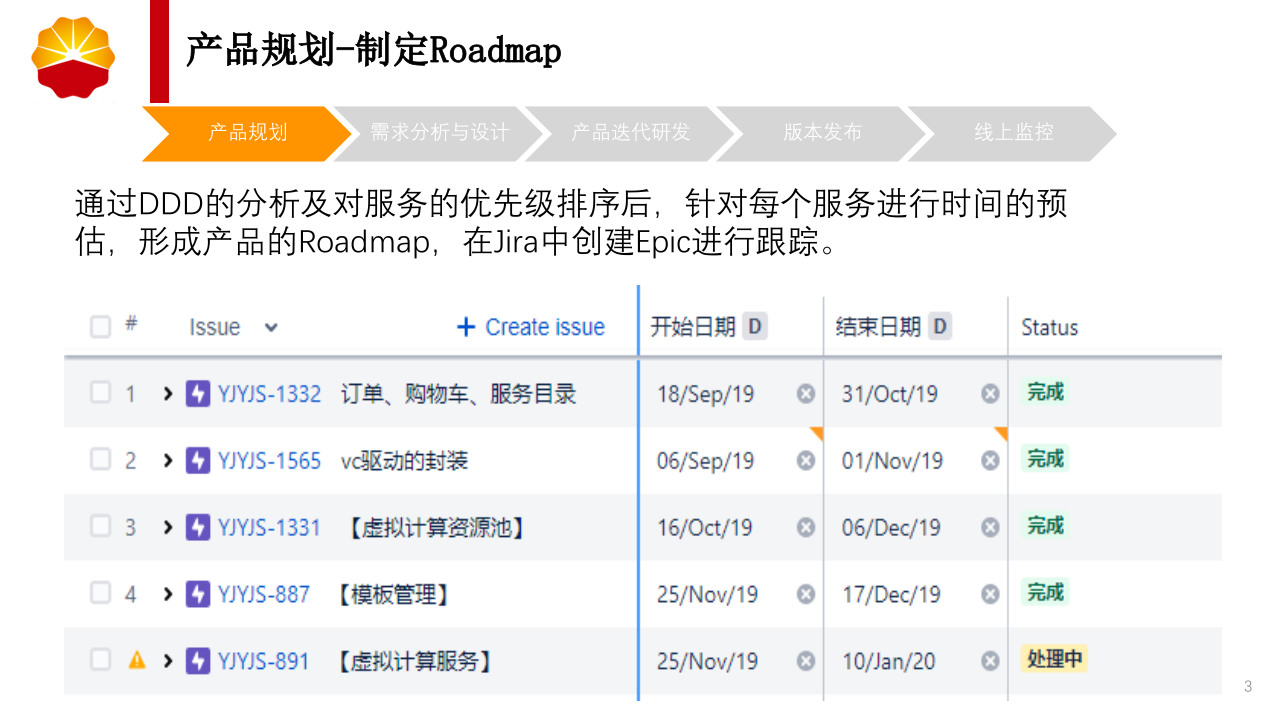1280x720 pixels.
Task: Expand the YJYJS-887 issue row
Action: (x=166, y=593)
